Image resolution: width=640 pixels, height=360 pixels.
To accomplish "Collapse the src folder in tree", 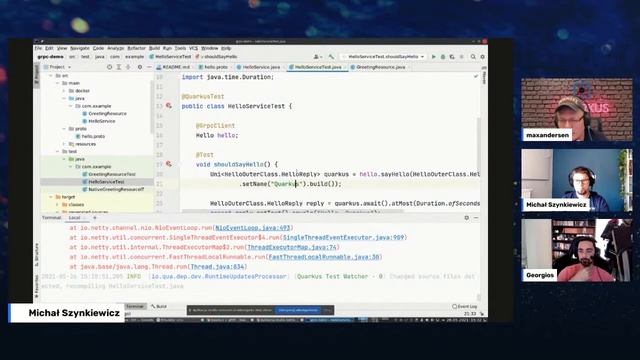I will (x=51, y=76).
